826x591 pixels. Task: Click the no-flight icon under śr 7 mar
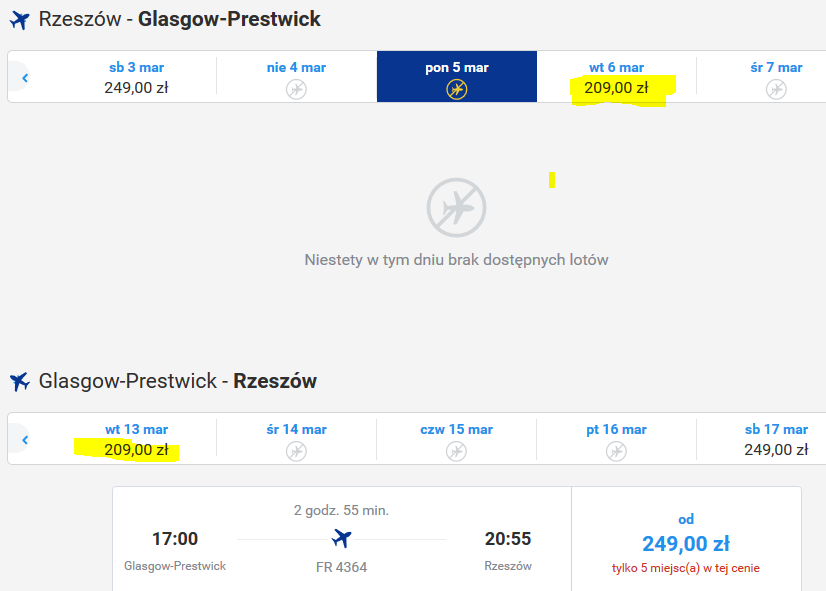(776, 89)
